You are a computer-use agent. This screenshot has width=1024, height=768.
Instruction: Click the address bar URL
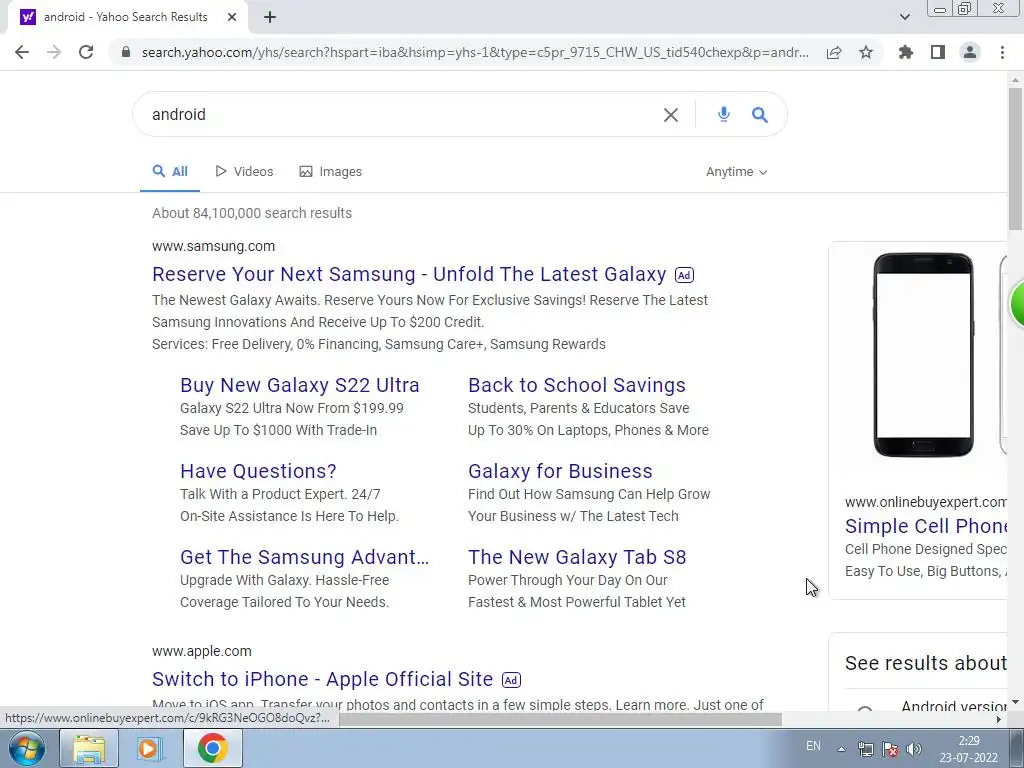(x=475, y=52)
